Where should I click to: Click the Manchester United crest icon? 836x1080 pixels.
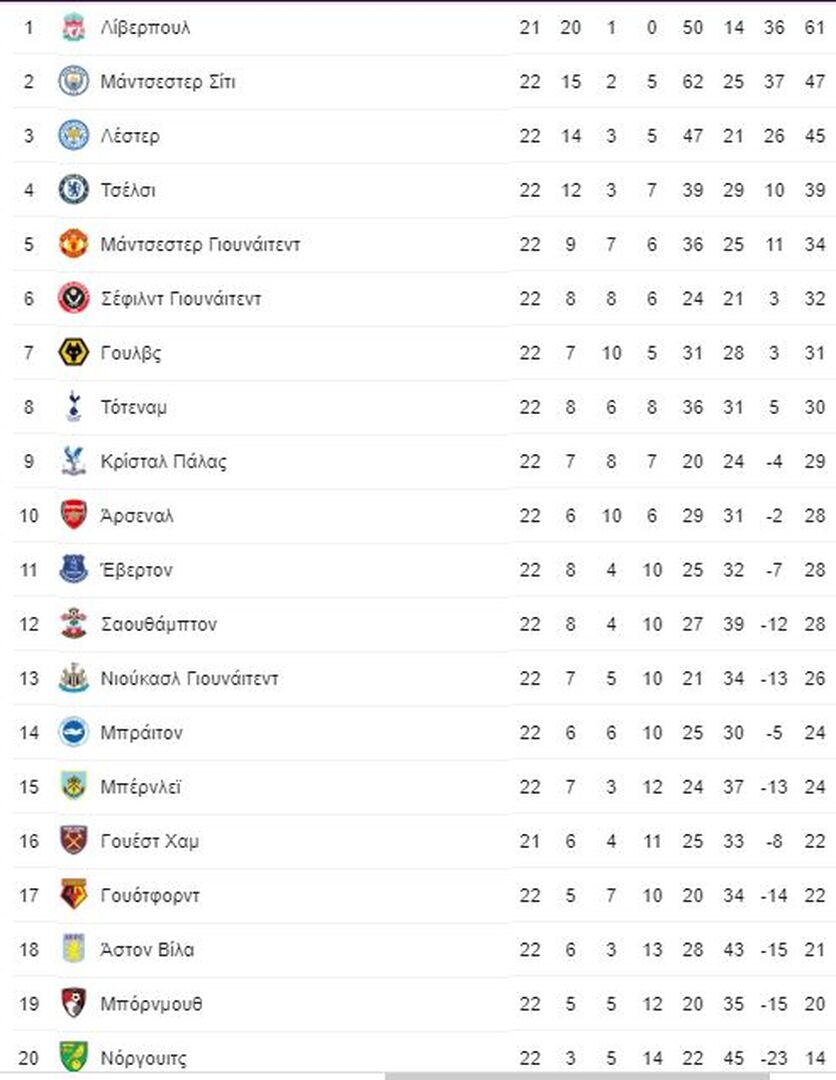click(74, 244)
